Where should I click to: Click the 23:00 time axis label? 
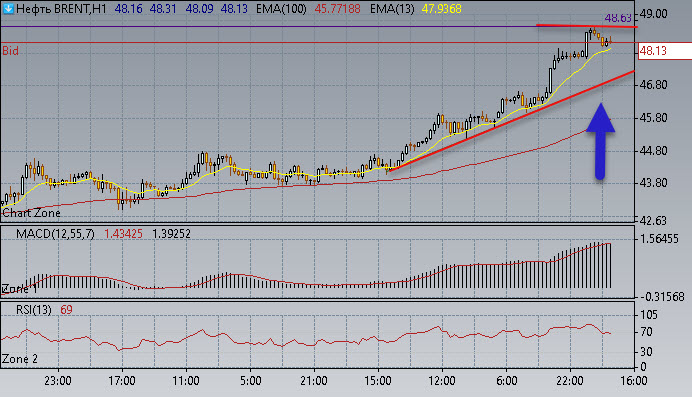pos(58,381)
